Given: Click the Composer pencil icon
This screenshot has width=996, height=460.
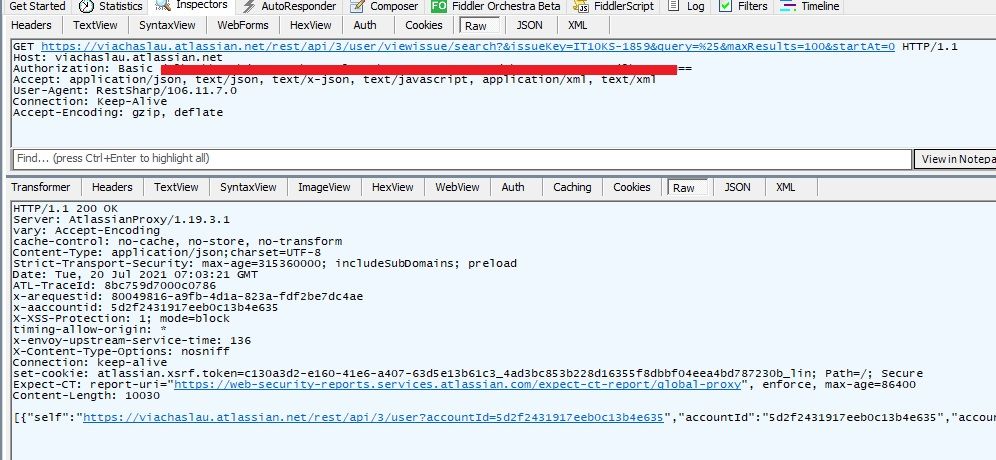Looking at the screenshot, I should point(357,6).
